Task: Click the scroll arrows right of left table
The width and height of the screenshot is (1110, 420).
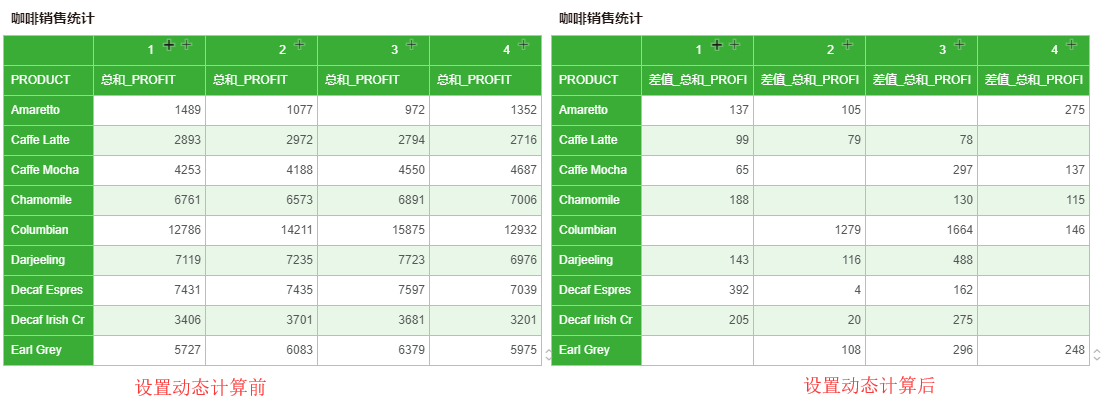Action: [x=546, y=354]
